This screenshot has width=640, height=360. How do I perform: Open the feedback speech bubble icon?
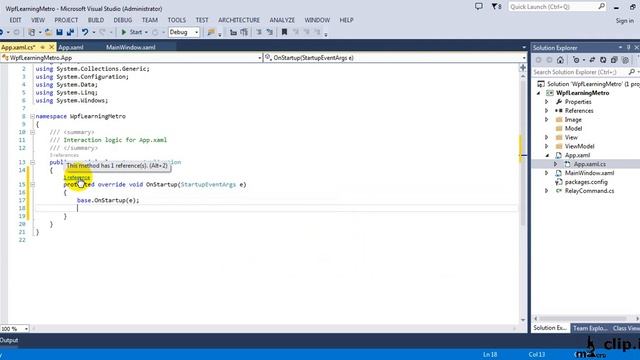[x=479, y=6]
